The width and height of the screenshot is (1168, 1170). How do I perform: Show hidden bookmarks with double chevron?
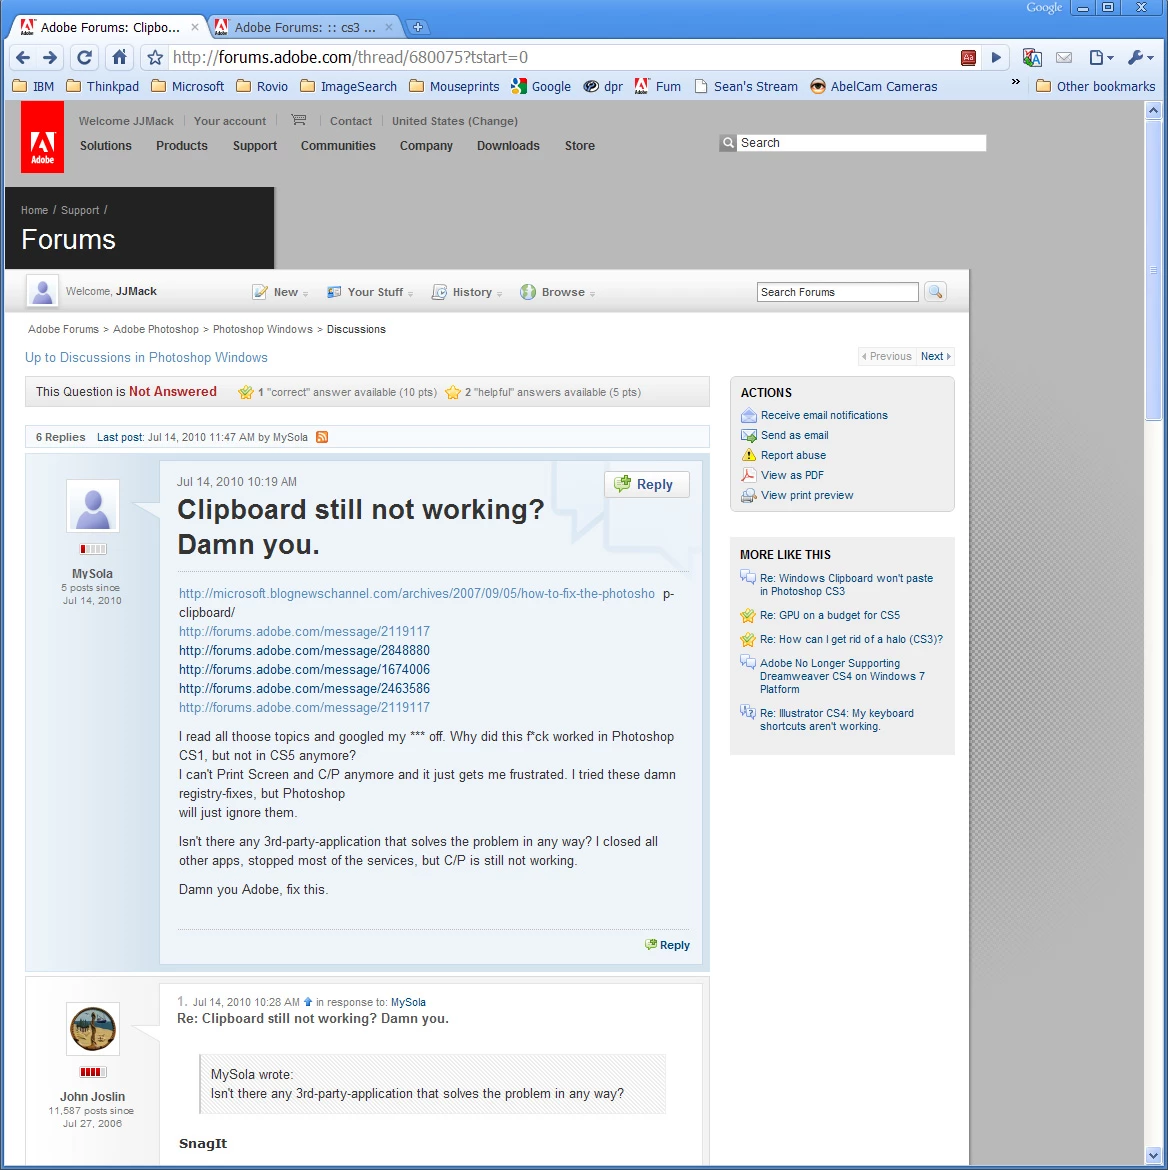click(1016, 82)
